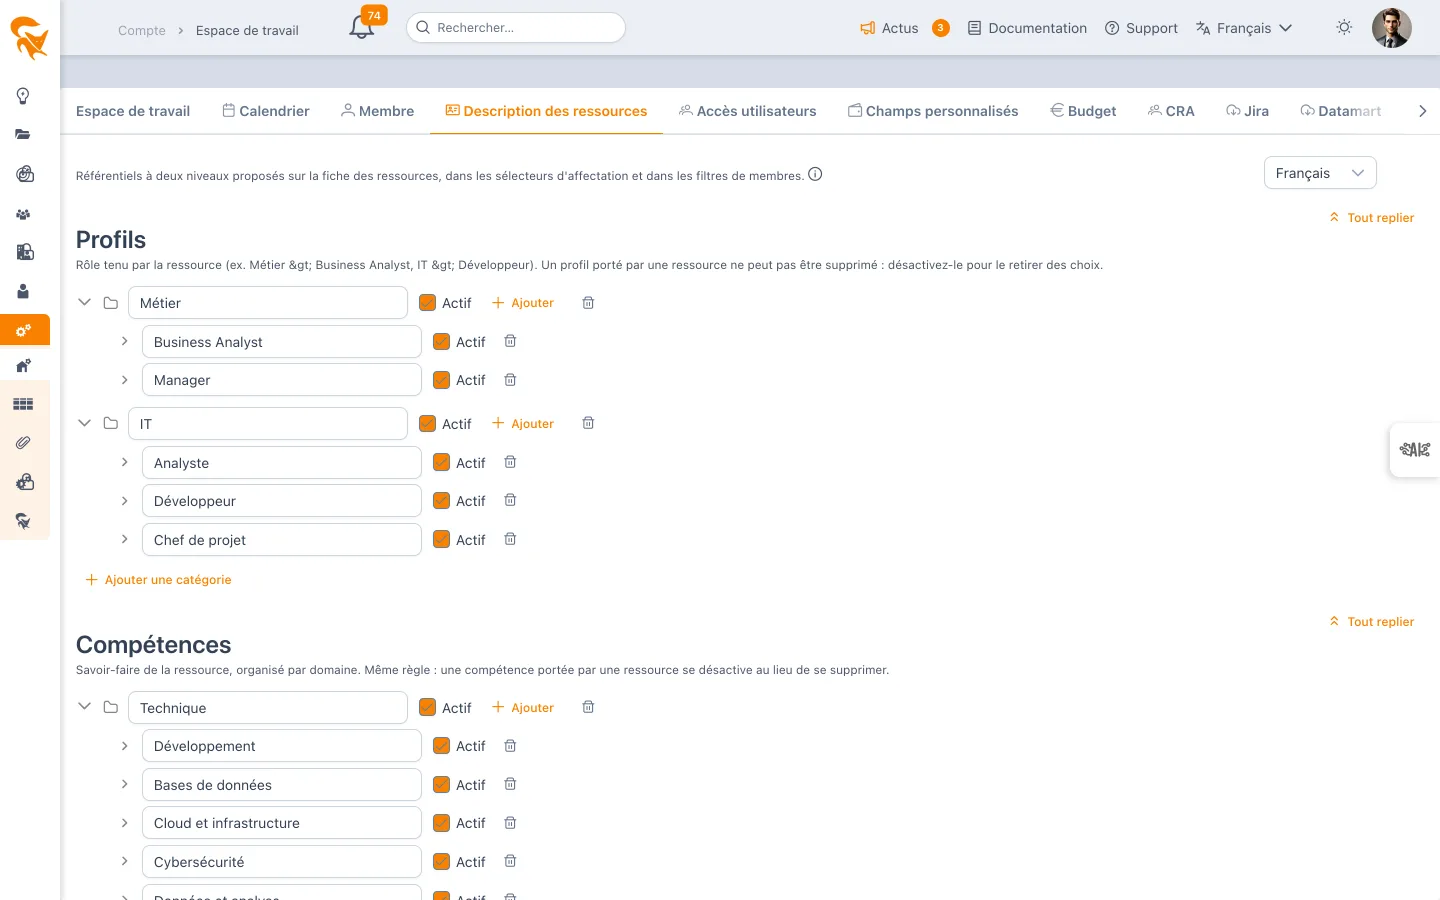Click the trash icon for Business Analyst
This screenshot has width=1440, height=900.
click(510, 341)
